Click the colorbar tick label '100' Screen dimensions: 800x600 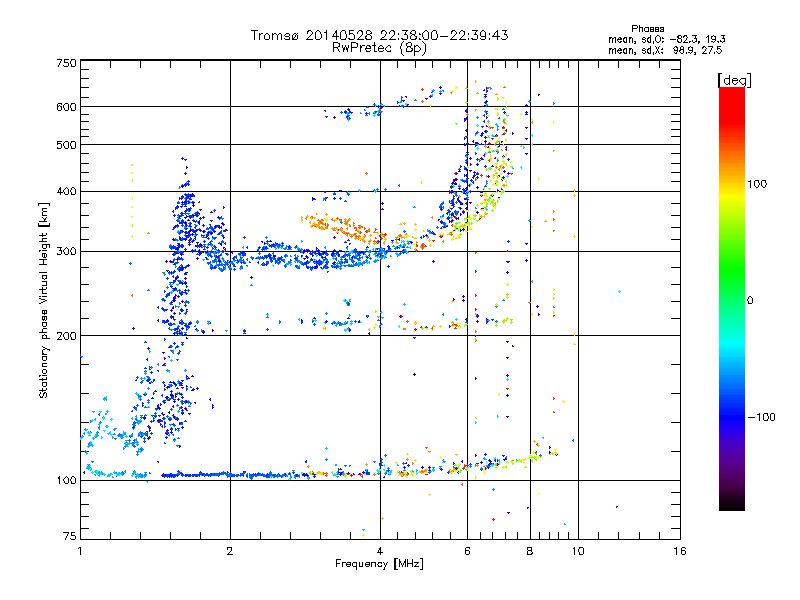(x=757, y=184)
